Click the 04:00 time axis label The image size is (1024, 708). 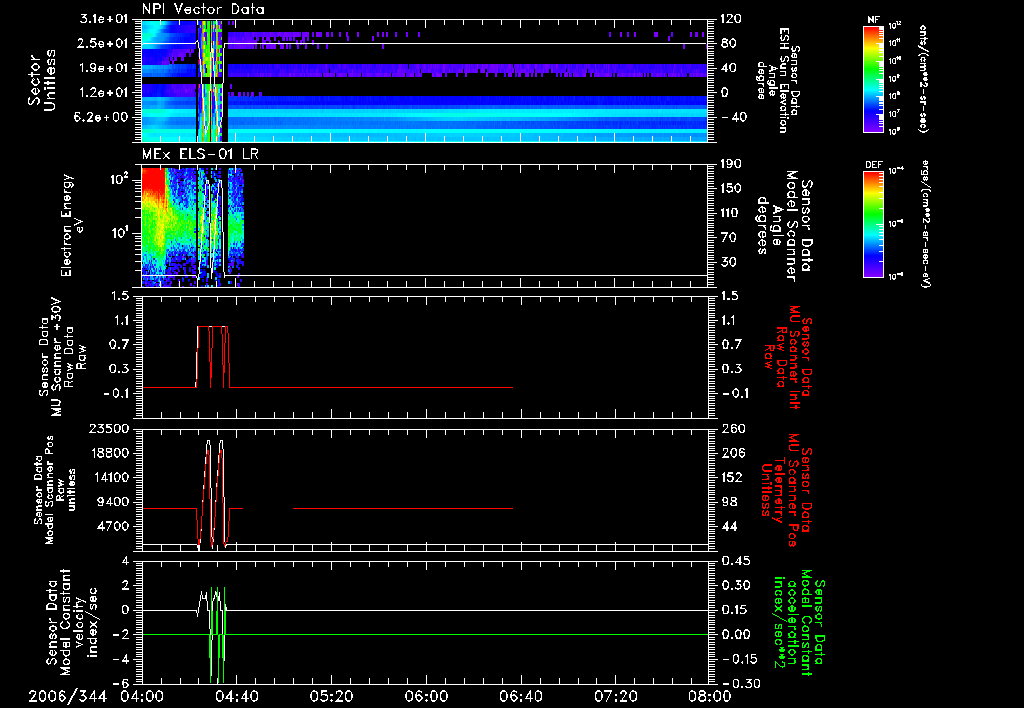[142, 696]
